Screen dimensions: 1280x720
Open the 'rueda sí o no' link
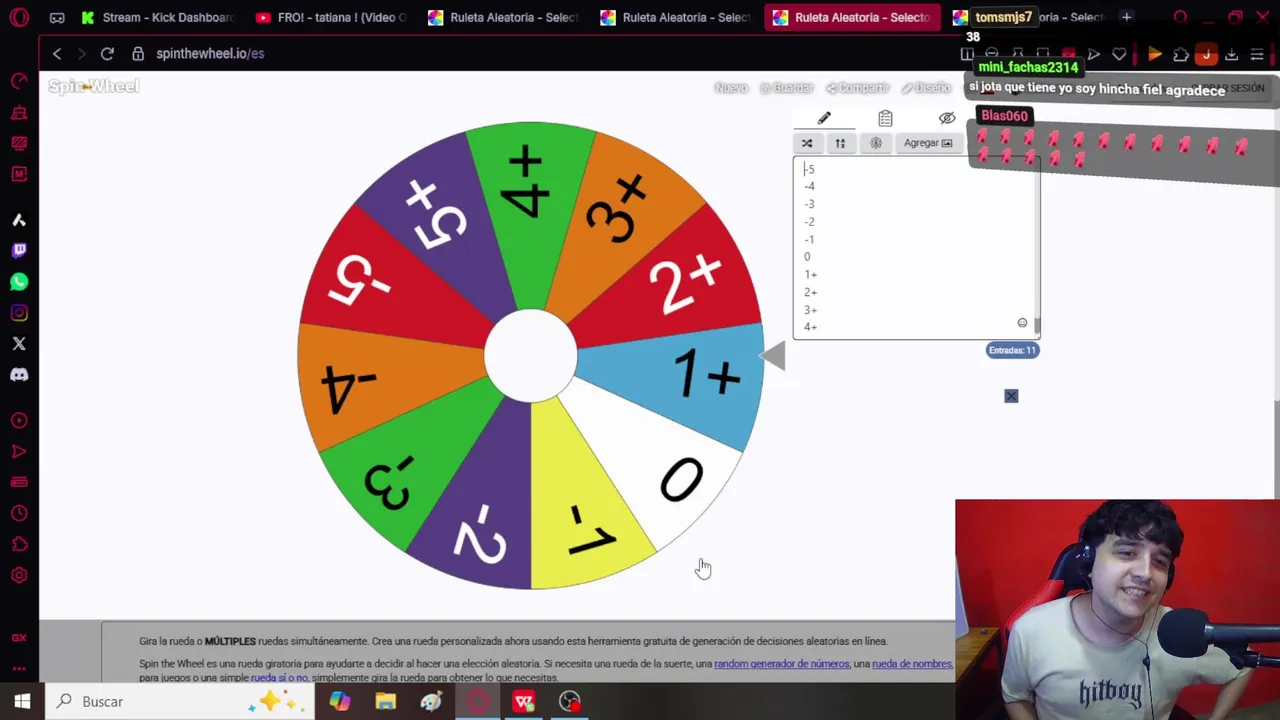pyautogui.click(x=279, y=678)
